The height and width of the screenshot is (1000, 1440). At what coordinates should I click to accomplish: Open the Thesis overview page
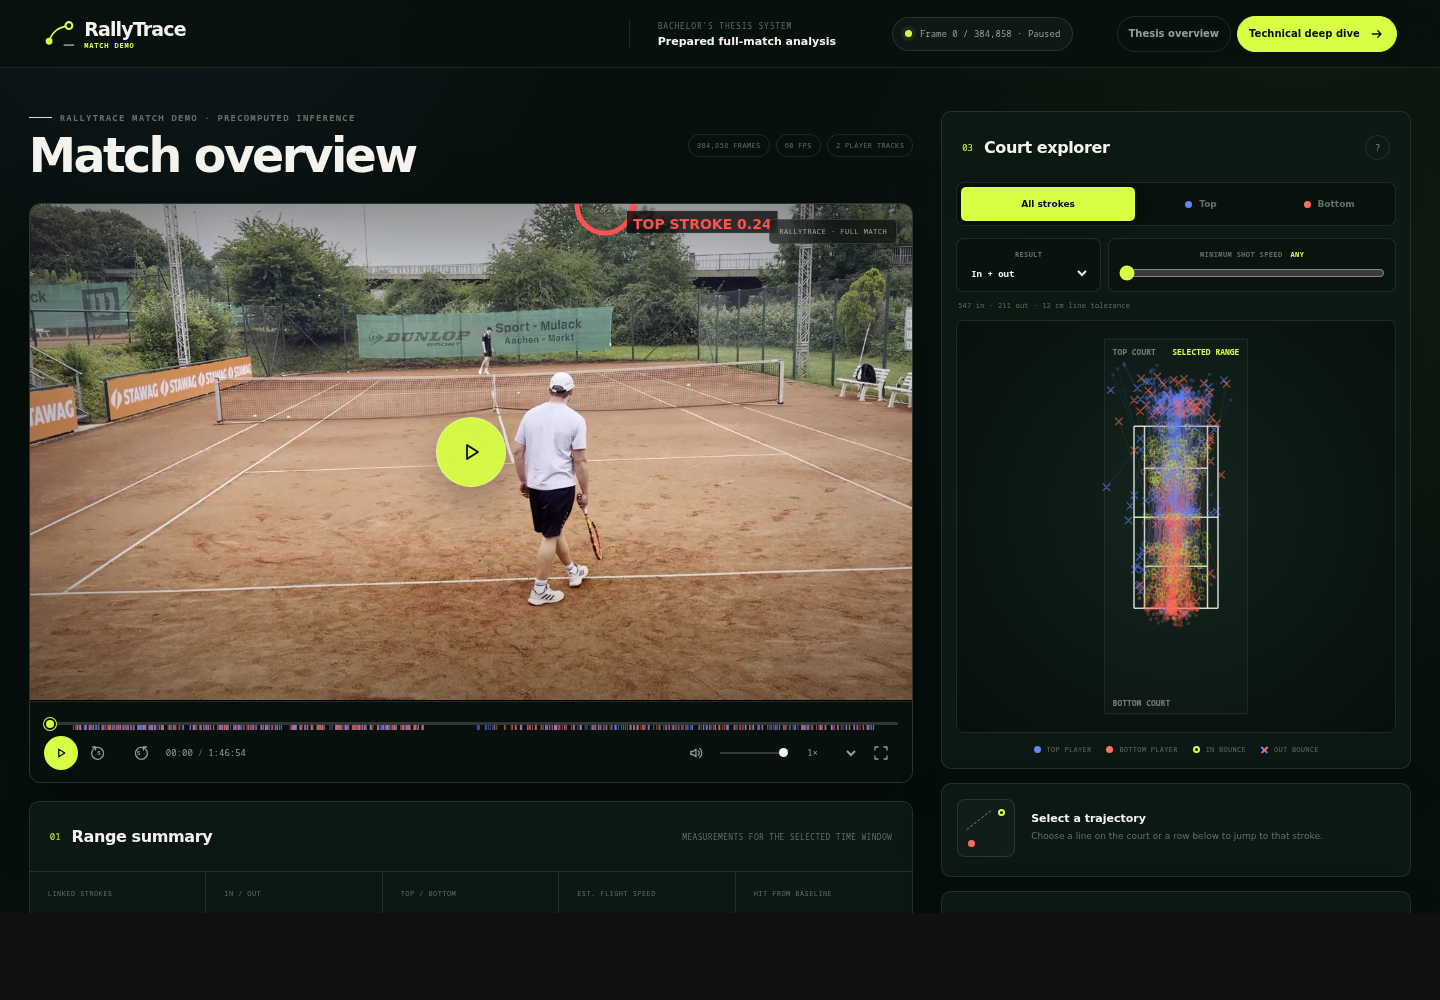point(1173,34)
